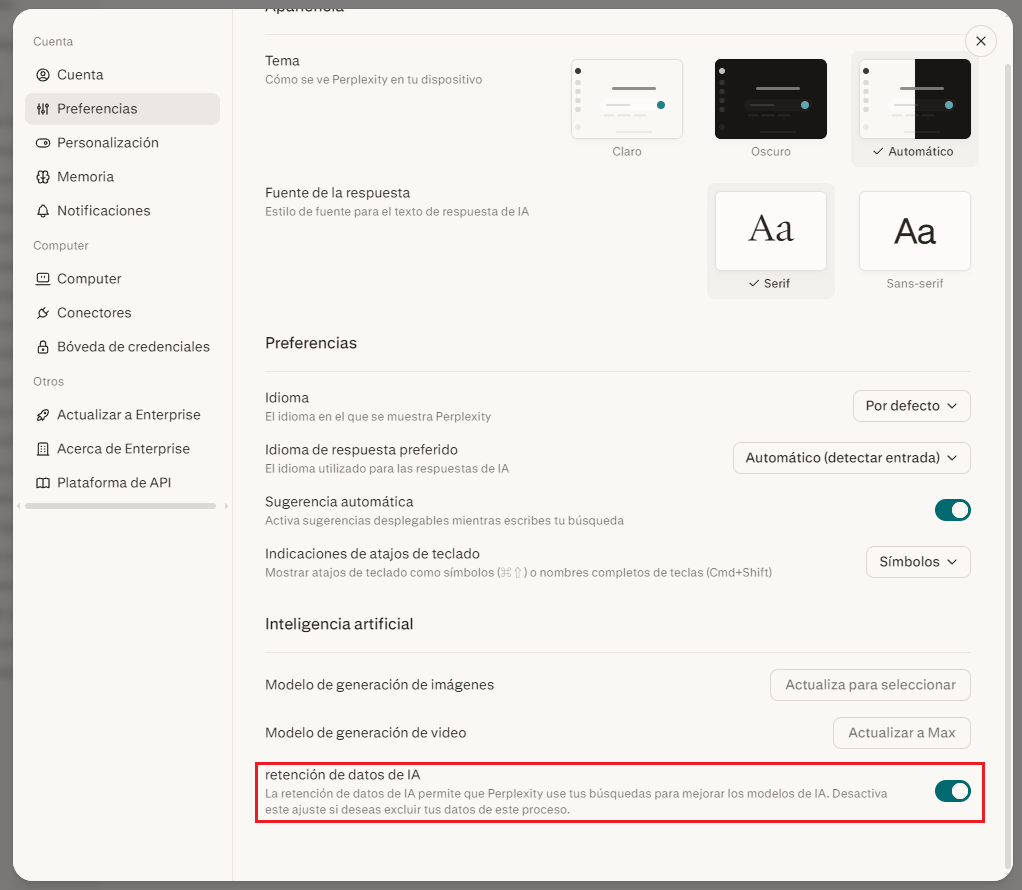
Task: Click the sidebar horizontal scrollbar
Action: 121,506
